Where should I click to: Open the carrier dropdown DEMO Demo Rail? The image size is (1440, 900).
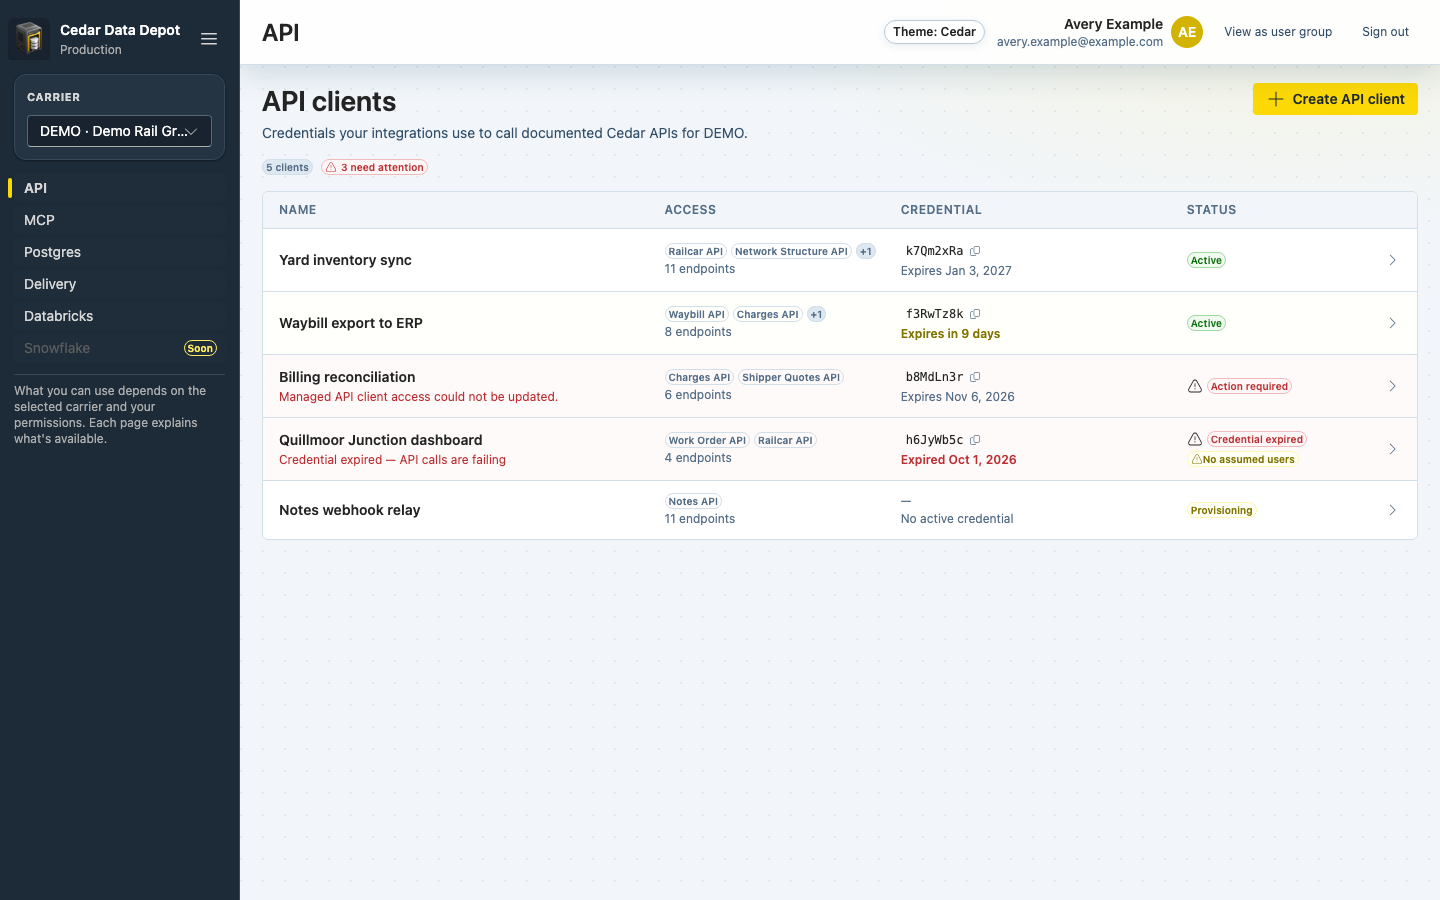pyautogui.click(x=119, y=131)
